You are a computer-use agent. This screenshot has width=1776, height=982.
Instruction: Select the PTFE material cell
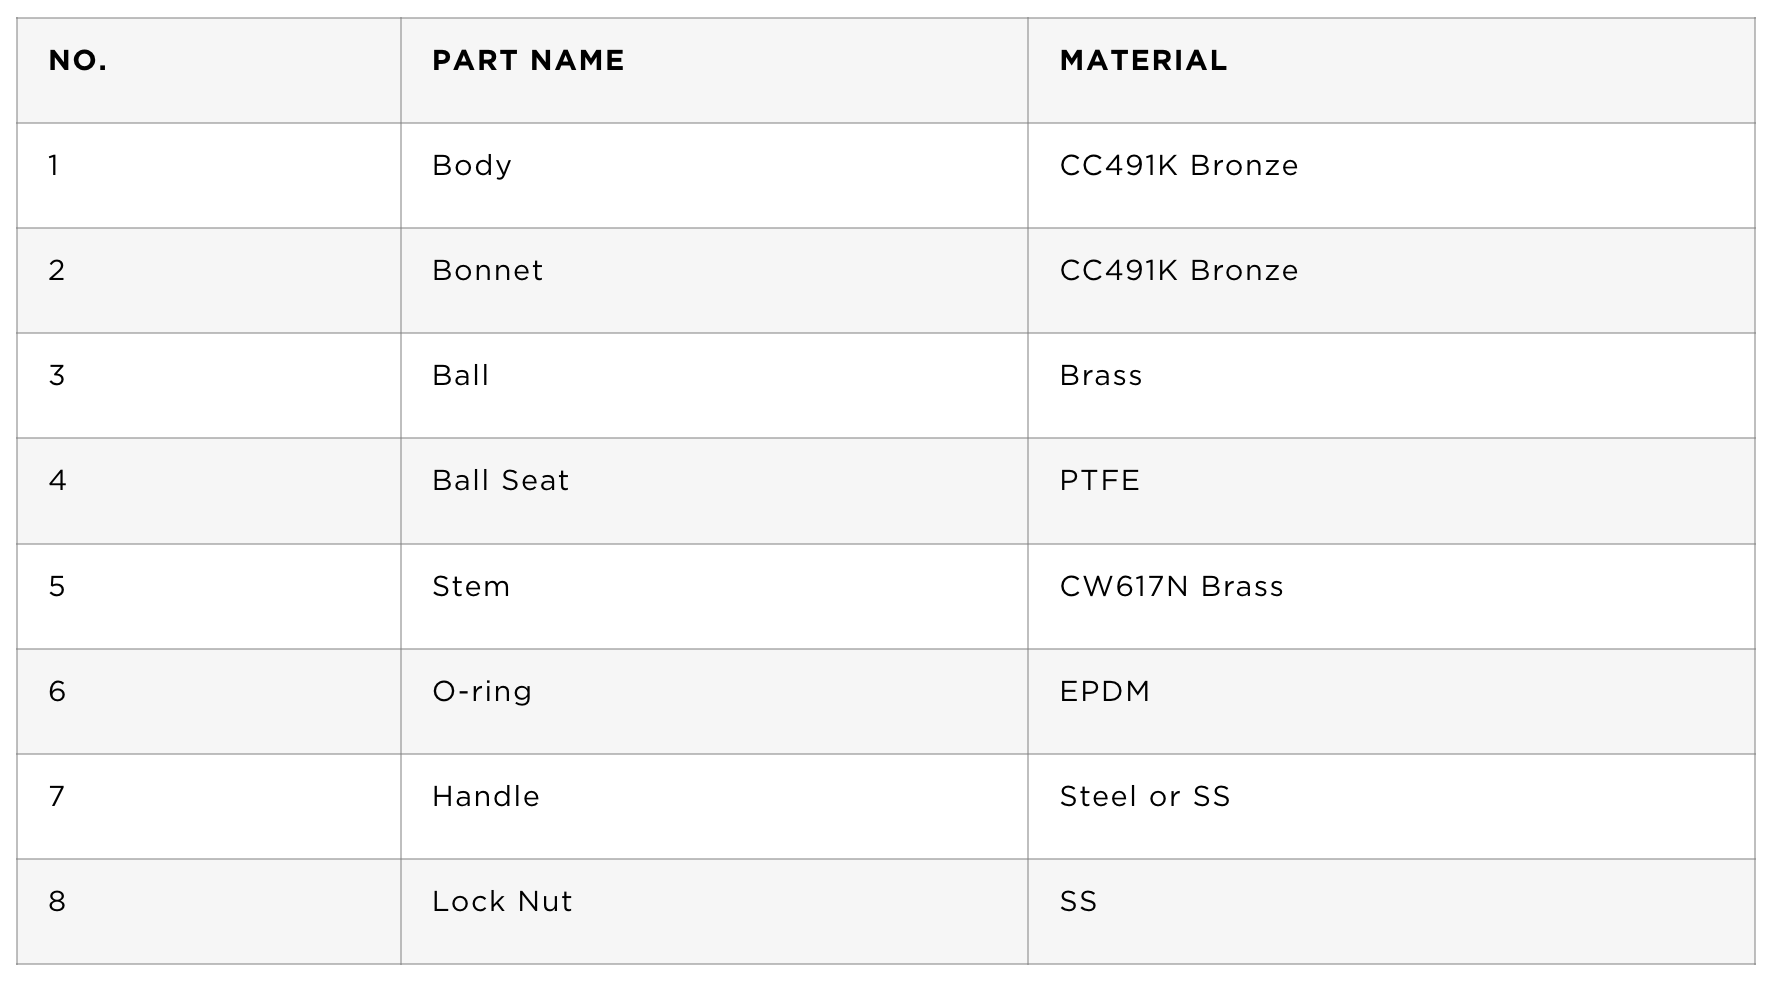click(x=1391, y=491)
